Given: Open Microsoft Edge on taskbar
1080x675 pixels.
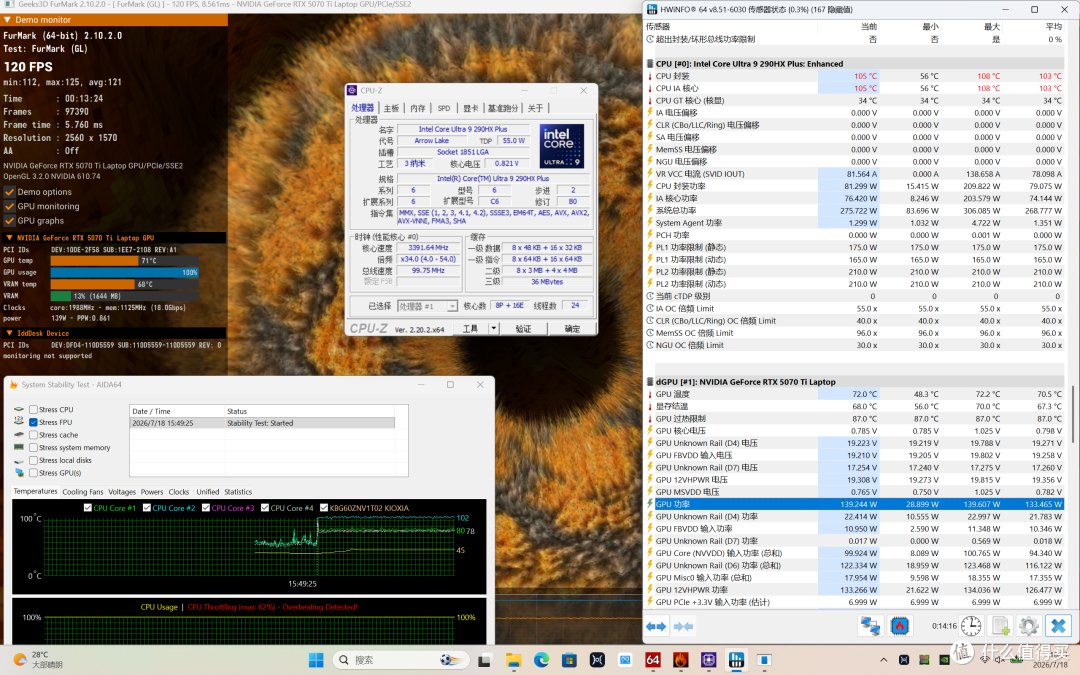Looking at the screenshot, I should [x=541, y=660].
